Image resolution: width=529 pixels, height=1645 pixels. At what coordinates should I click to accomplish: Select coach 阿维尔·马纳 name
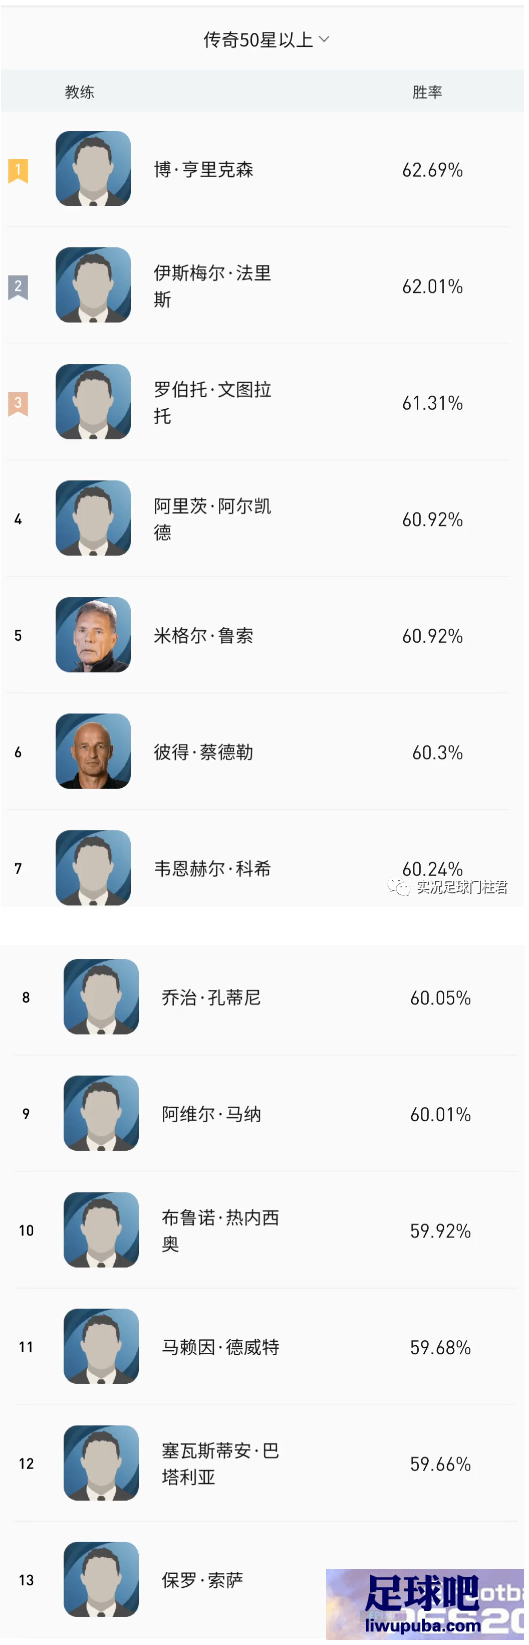(x=211, y=1114)
